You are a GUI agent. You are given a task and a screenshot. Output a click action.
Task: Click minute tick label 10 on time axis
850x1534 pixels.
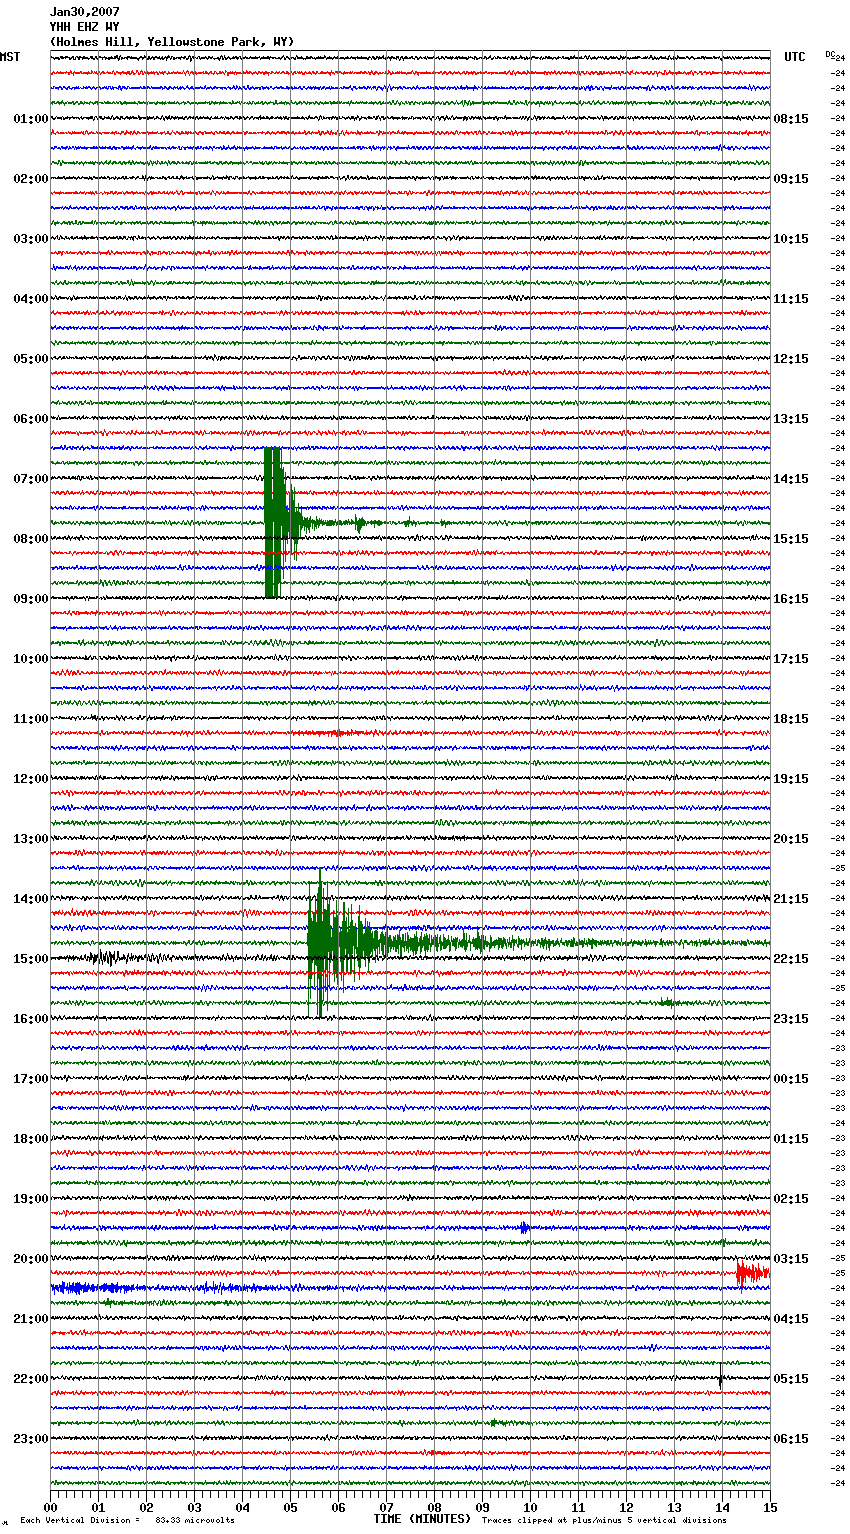[x=531, y=1507]
